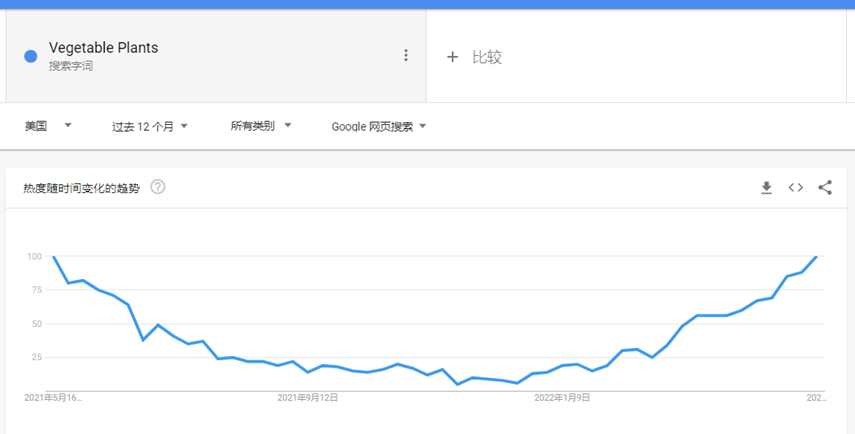The width and height of the screenshot is (855, 434).
Task: Click the 100 value on the y-axis
Action: tap(35, 257)
